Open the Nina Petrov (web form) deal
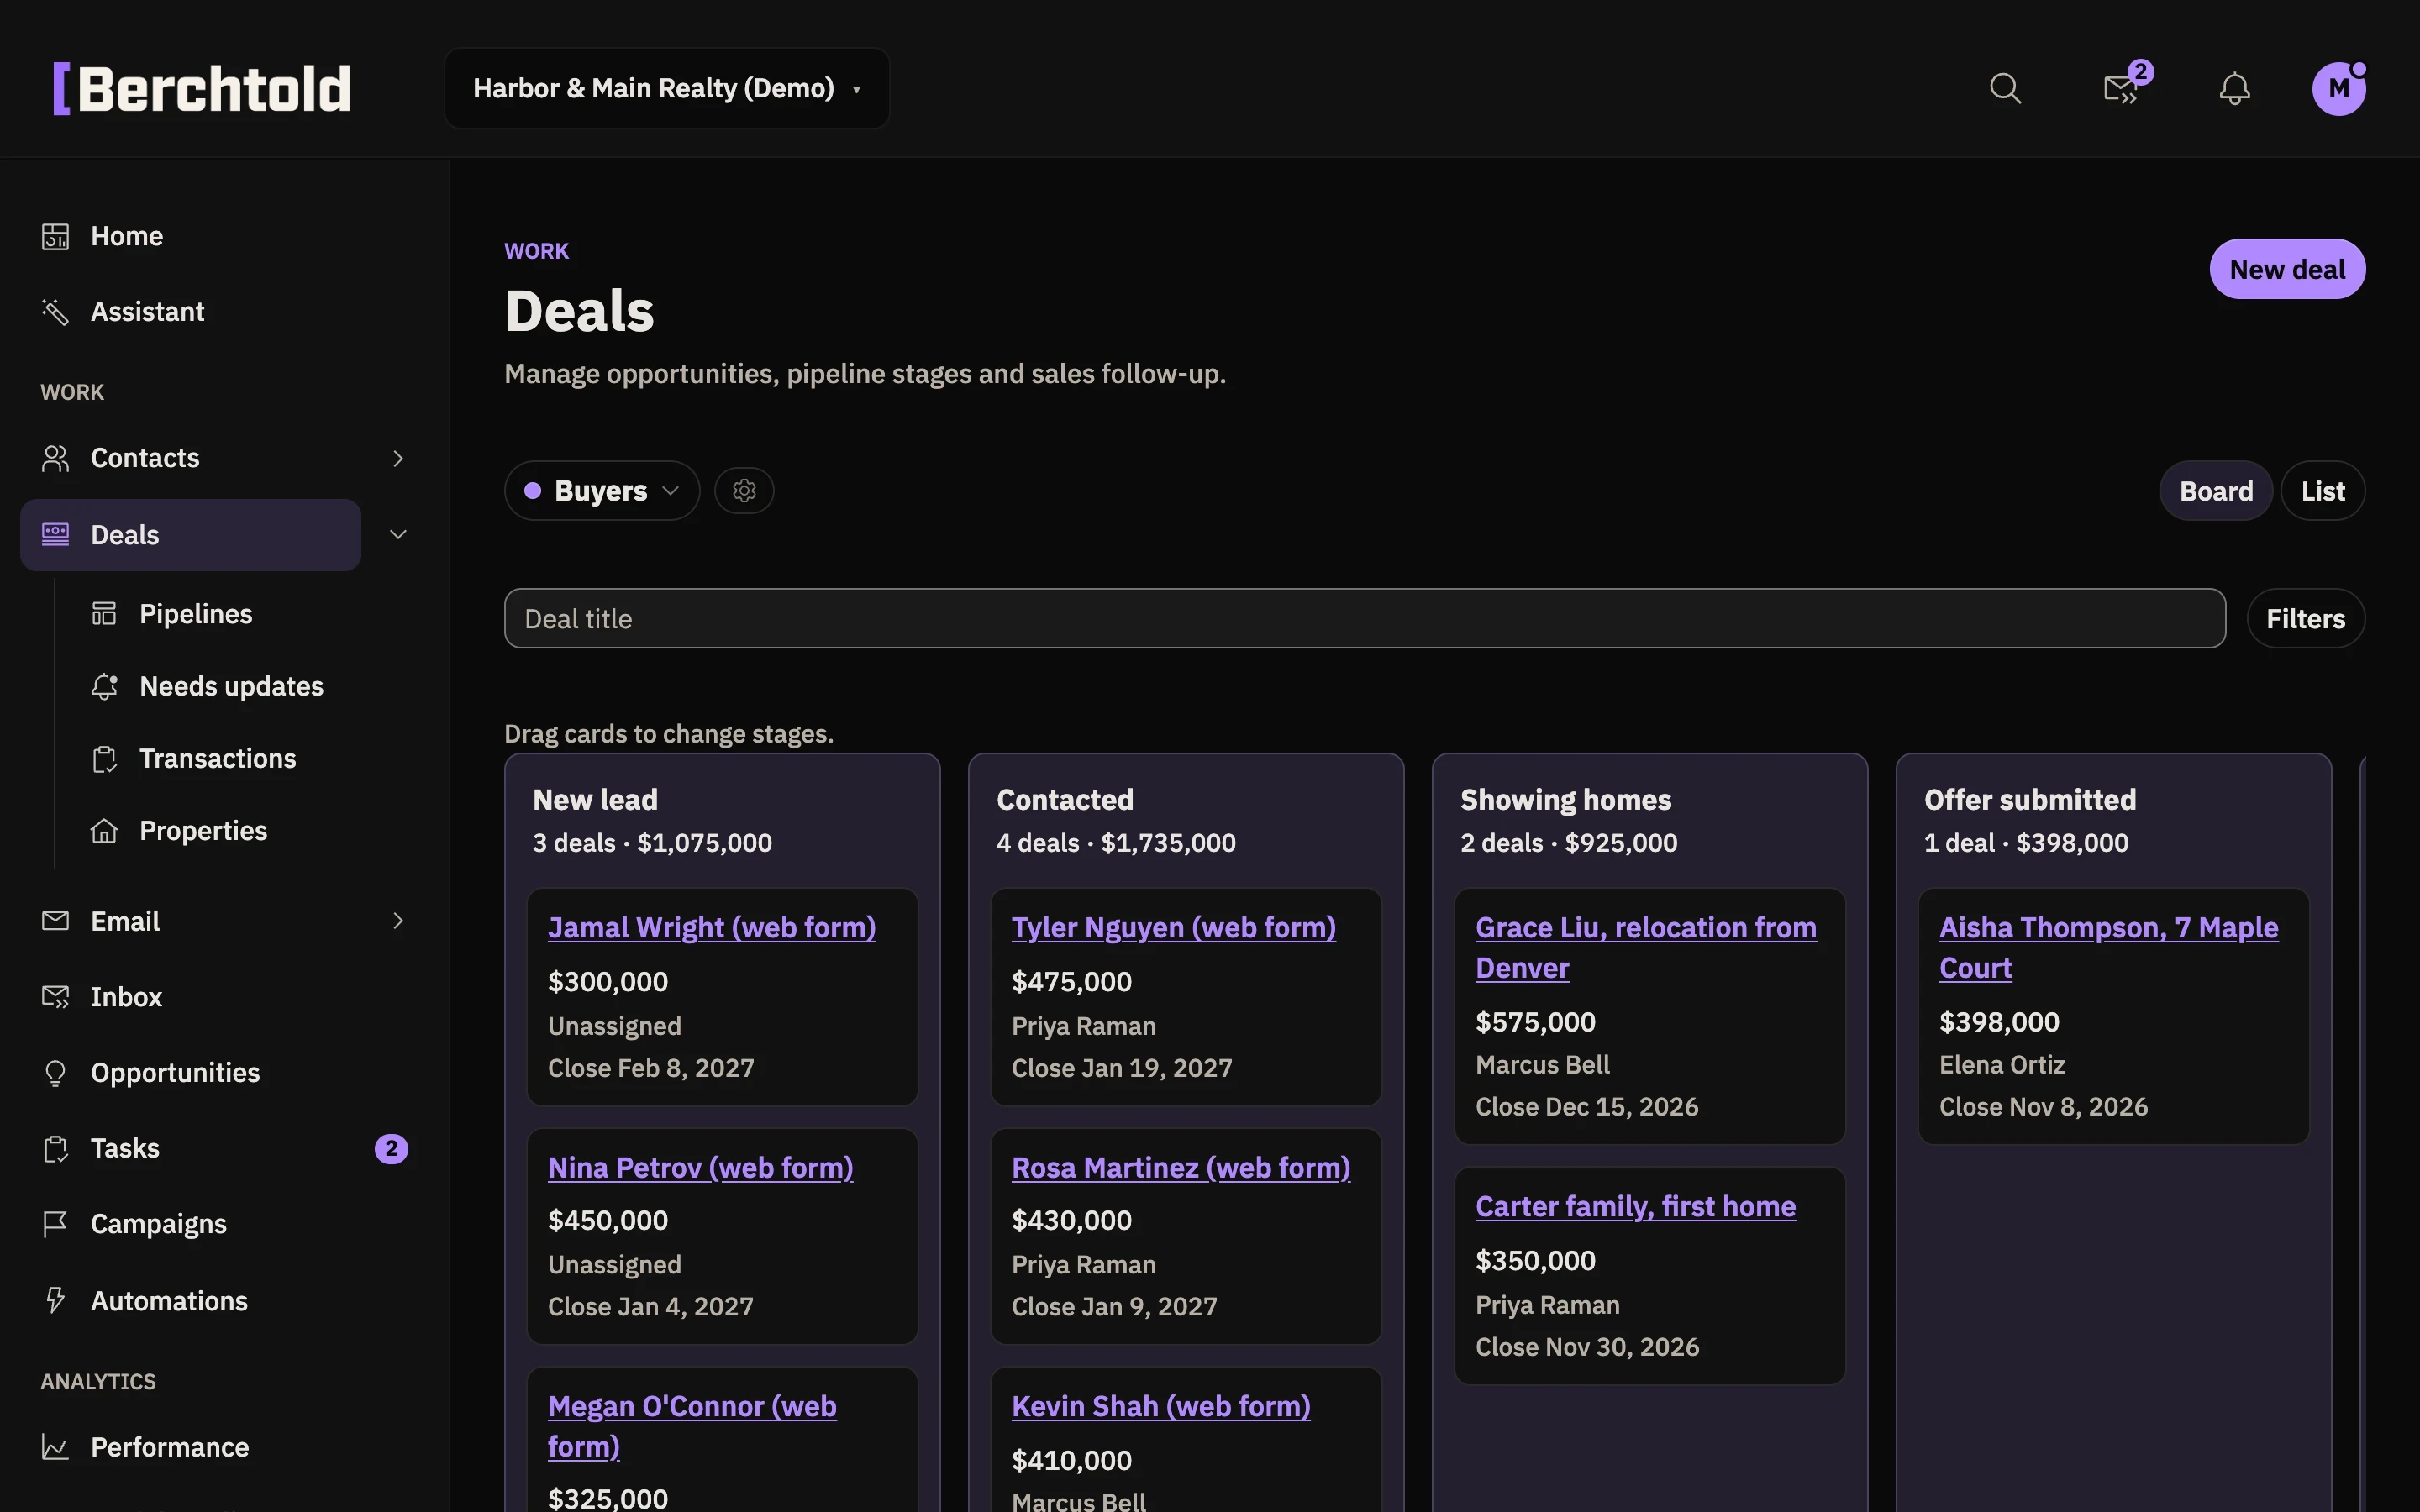Screen dimensions: 2420x1512 [x=700, y=1168]
